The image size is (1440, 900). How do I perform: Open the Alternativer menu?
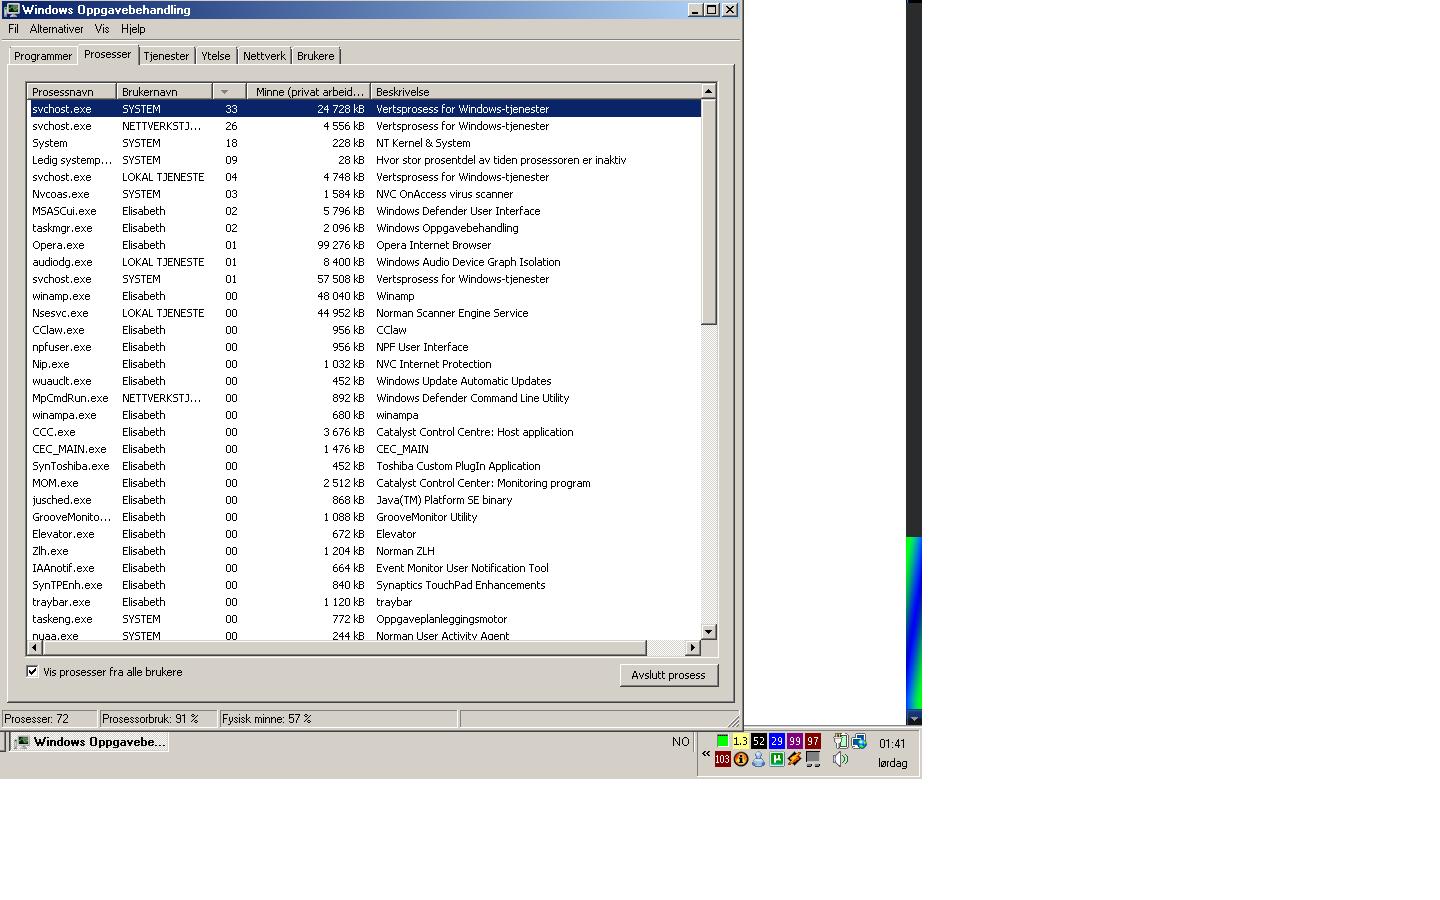coord(57,29)
